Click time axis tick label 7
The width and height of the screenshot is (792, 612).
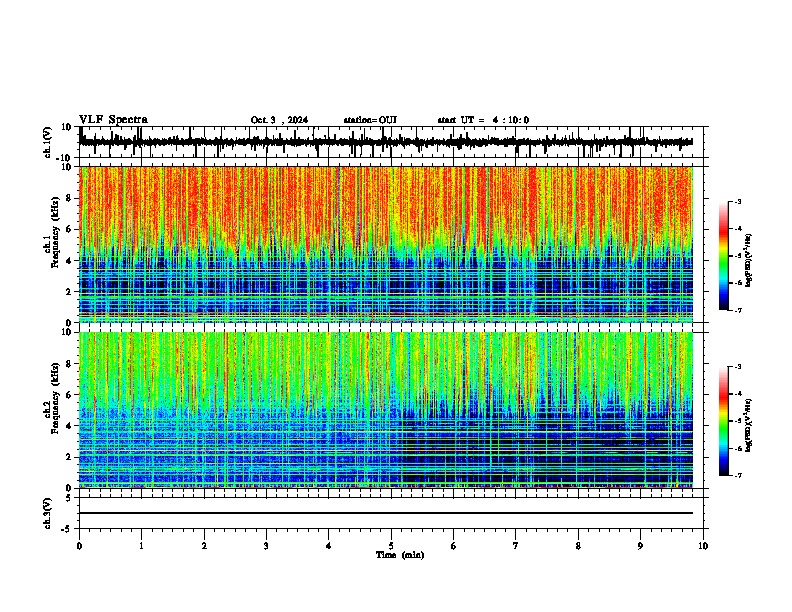(x=516, y=546)
